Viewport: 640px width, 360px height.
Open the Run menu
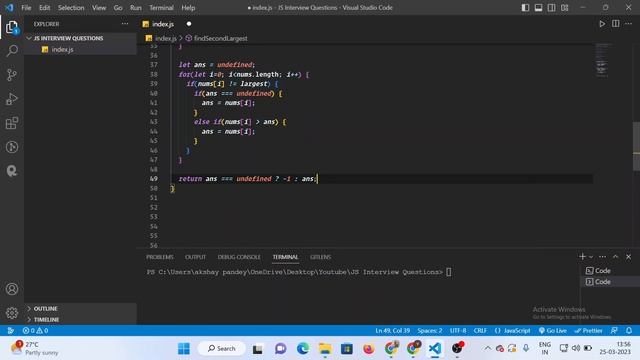(x=136, y=8)
